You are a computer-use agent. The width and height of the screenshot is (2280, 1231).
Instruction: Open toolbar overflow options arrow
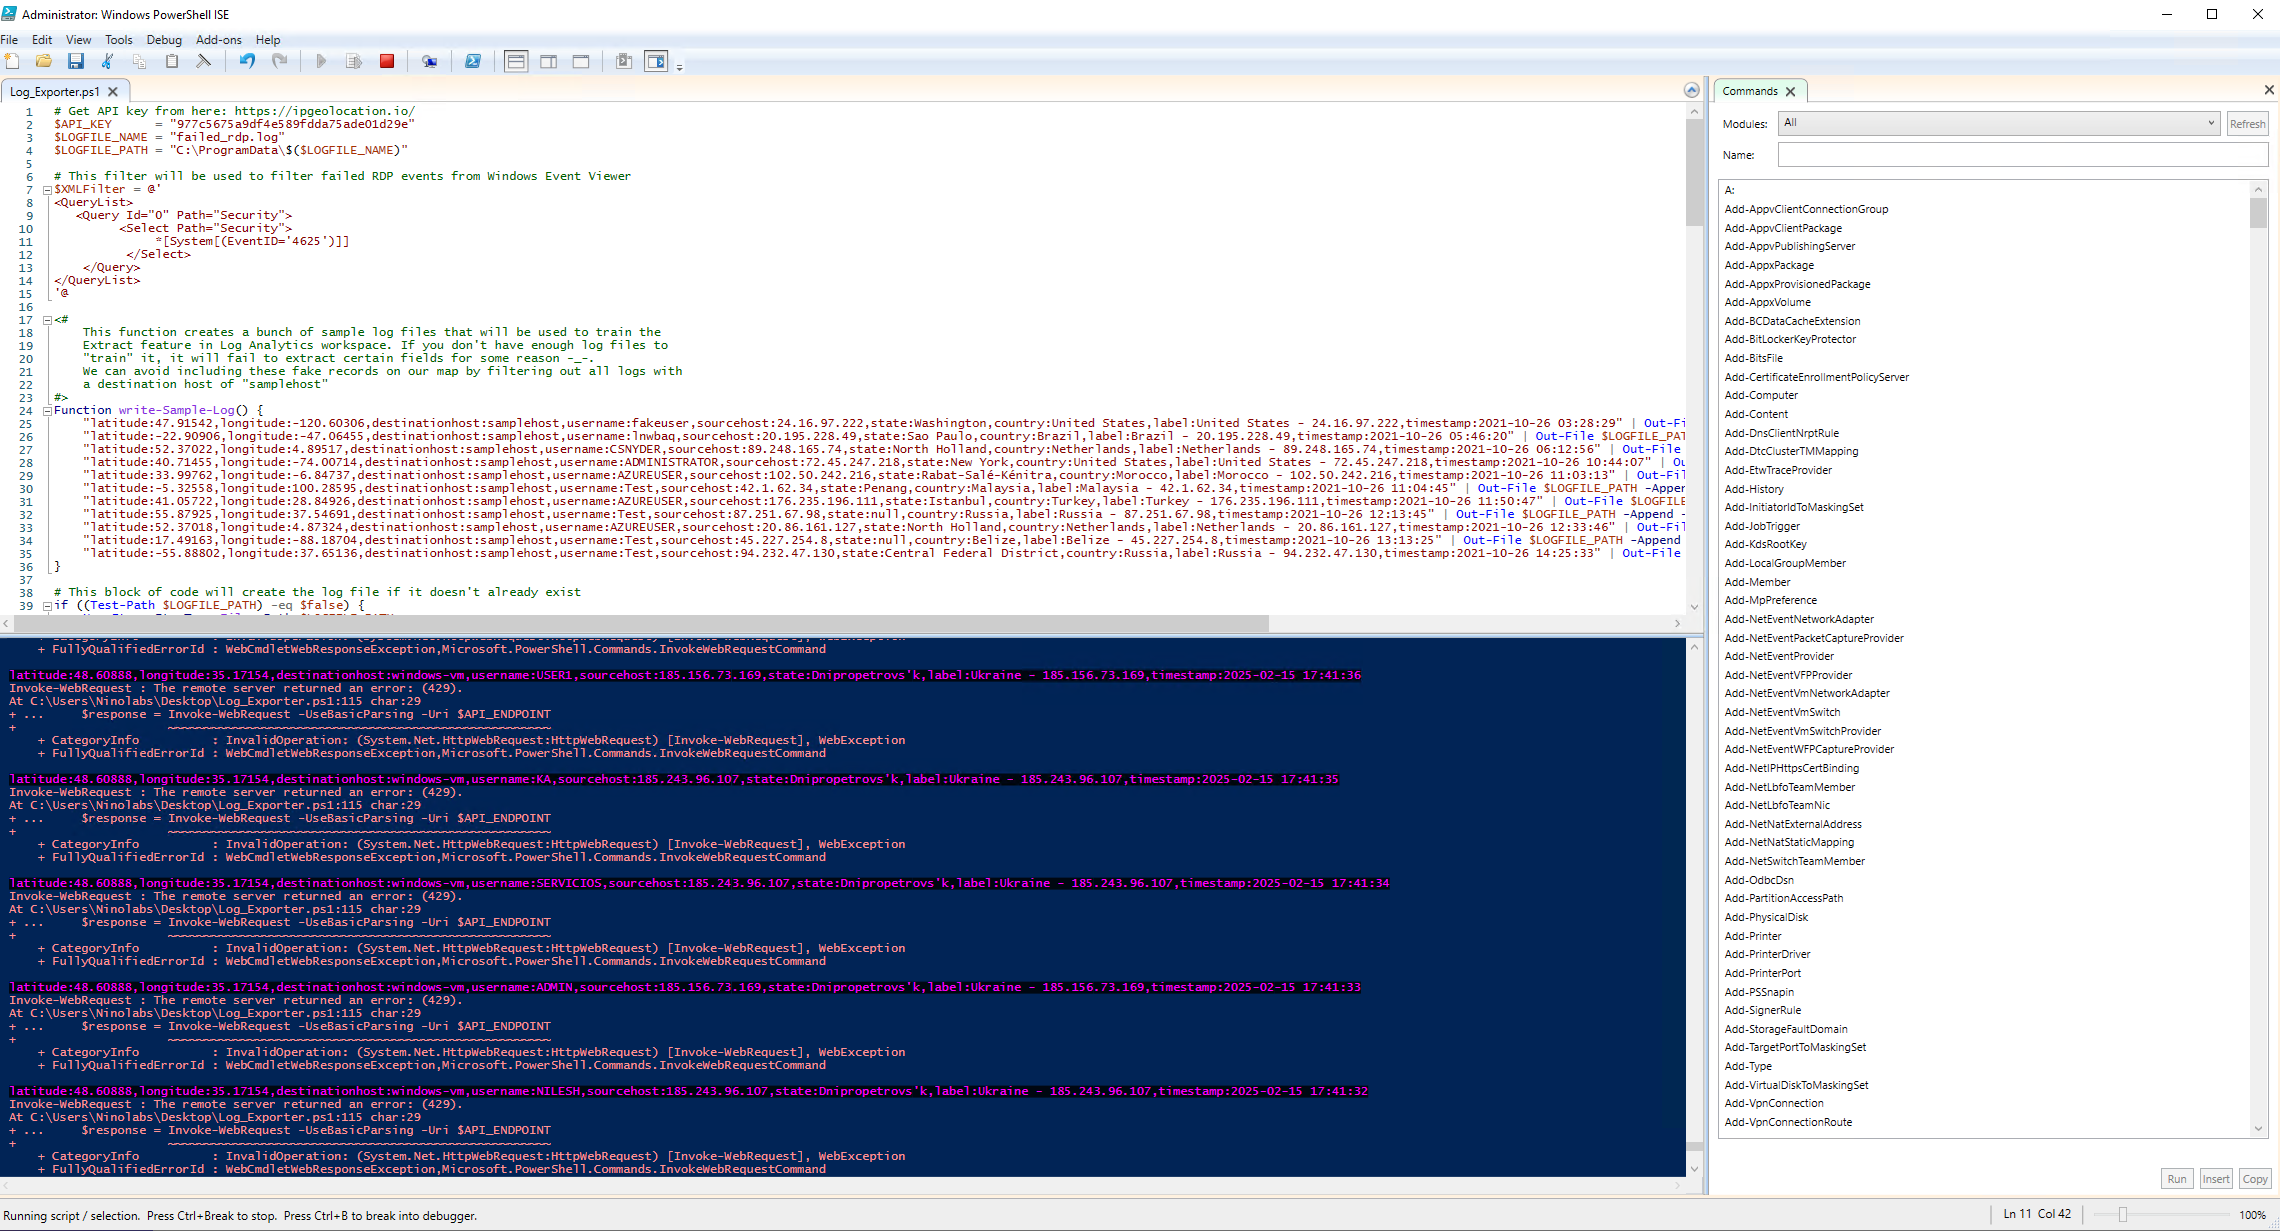pyautogui.click(x=680, y=67)
